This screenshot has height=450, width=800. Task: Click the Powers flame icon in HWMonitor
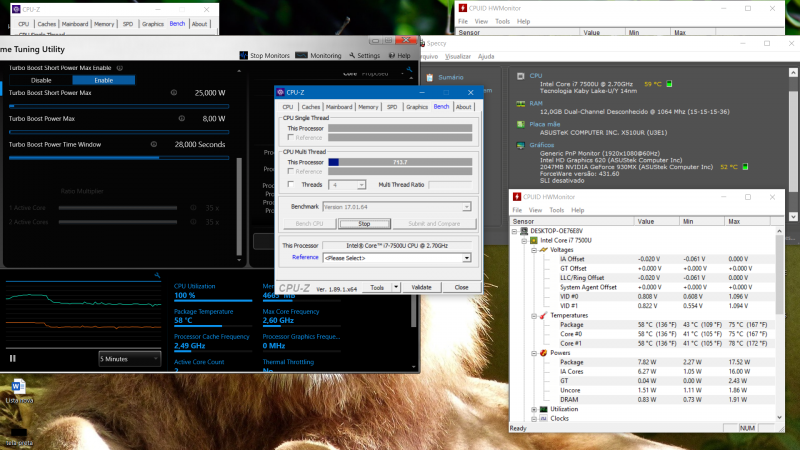pyautogui.click(x=543, y=353)
